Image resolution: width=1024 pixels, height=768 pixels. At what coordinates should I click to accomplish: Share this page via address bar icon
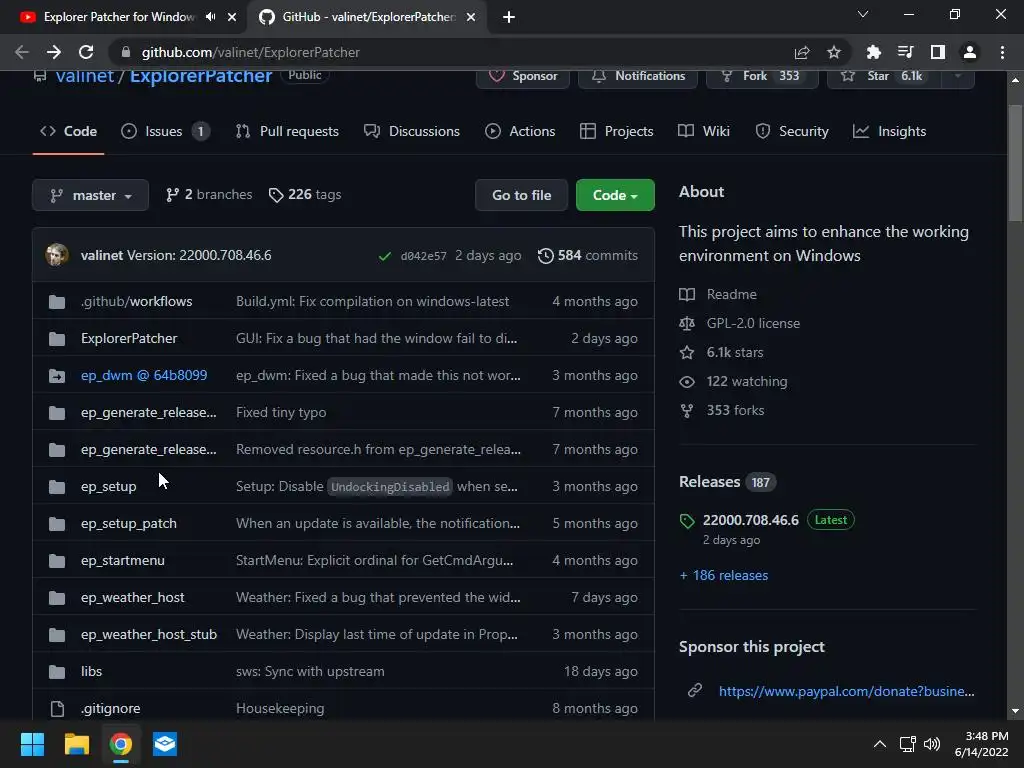pyautogui.click(x=801, y=52)
